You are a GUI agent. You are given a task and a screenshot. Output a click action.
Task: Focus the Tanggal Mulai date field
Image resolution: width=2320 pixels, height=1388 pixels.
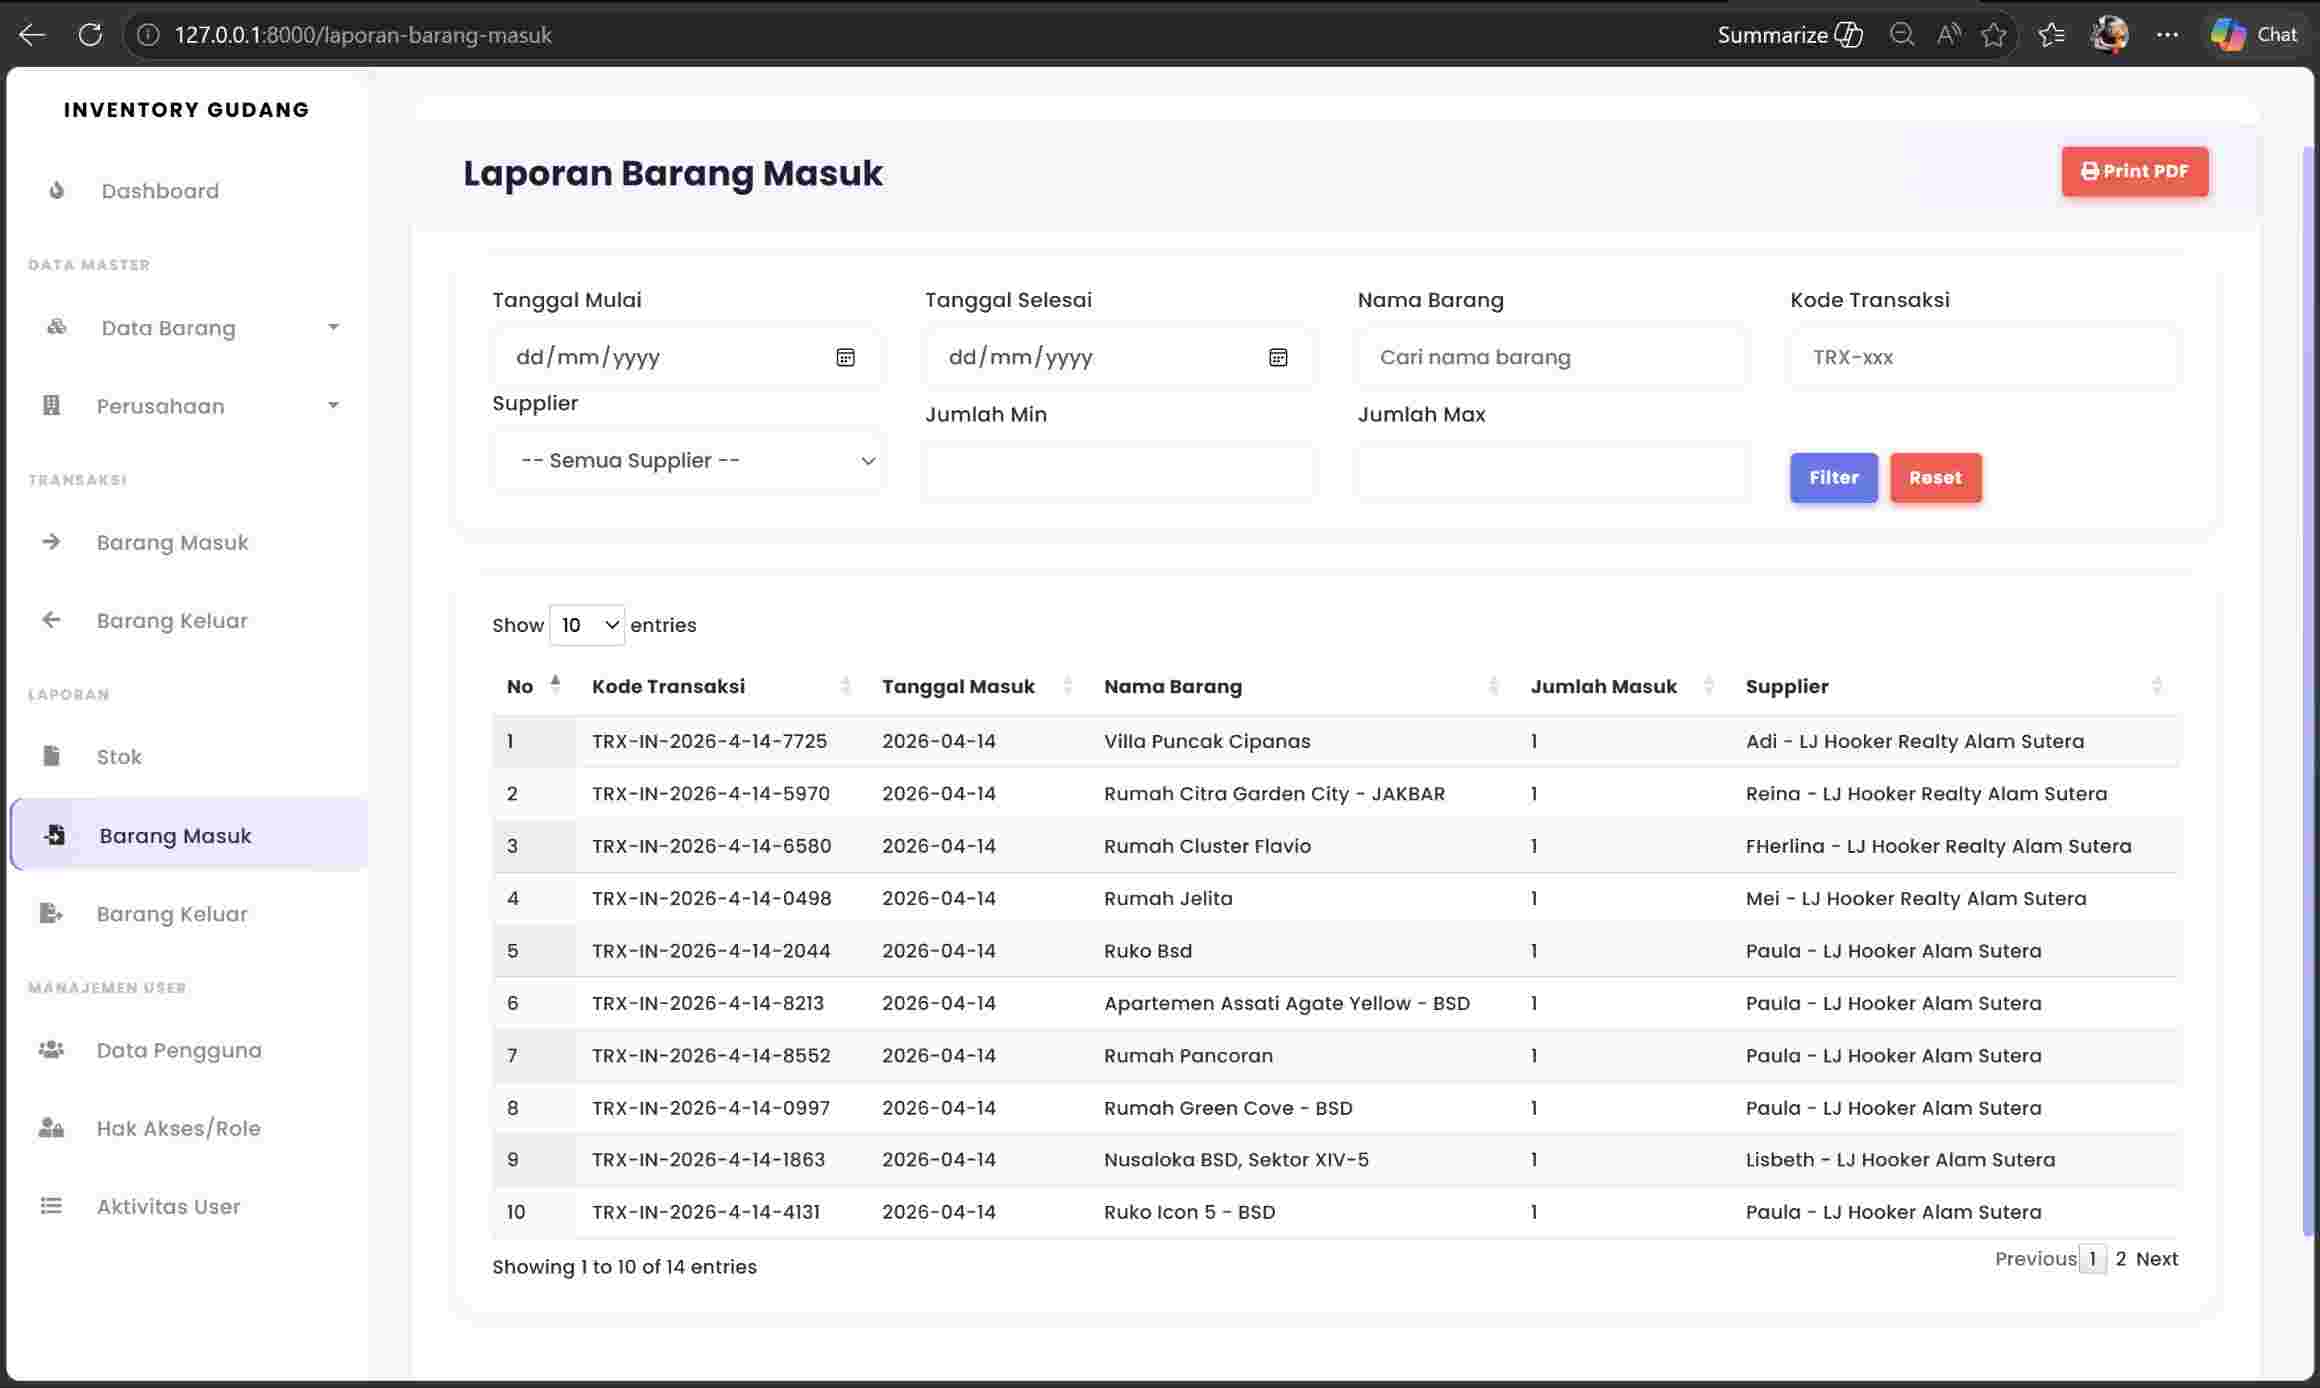(687, 357)
